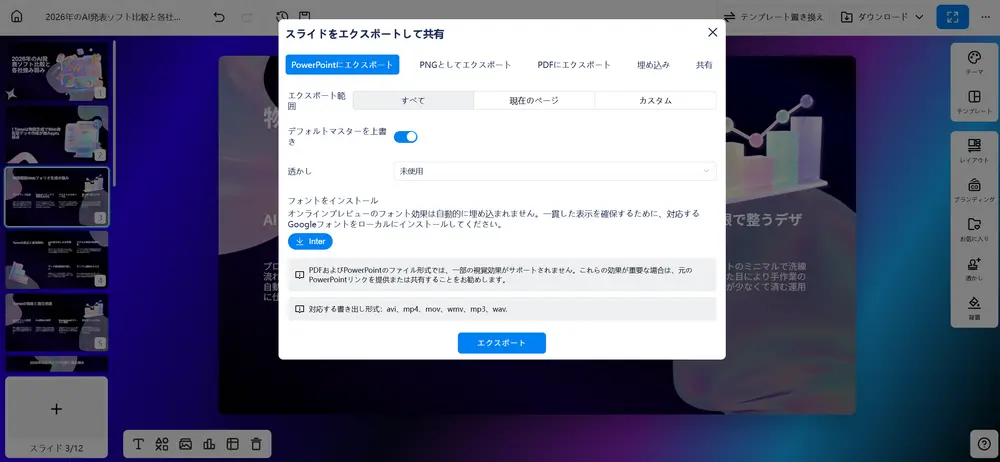Insert text with the T tool
1000x462 pixels.
click(x=138, y=444)
